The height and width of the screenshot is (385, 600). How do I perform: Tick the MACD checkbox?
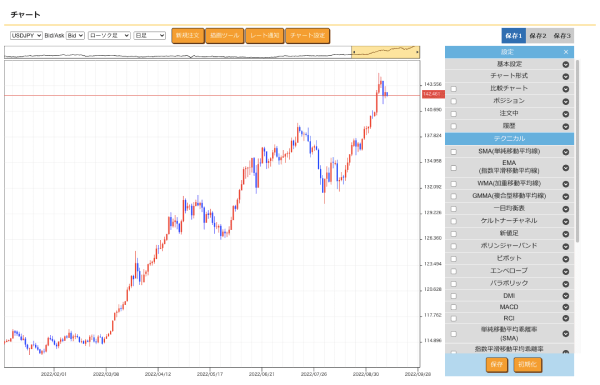click(x=453, y=307)
